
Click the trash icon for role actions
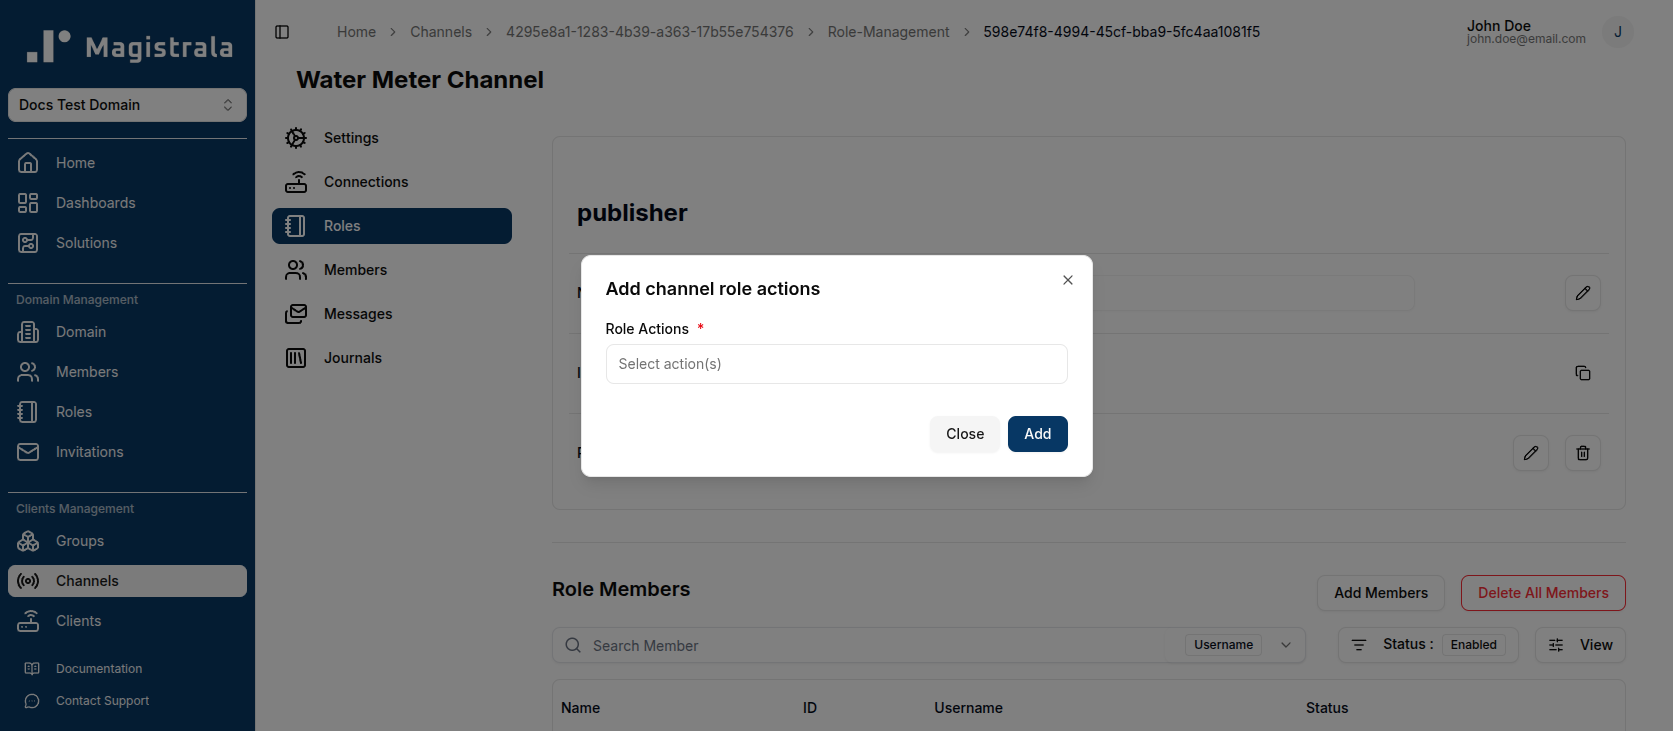[x=1583, y=453]
